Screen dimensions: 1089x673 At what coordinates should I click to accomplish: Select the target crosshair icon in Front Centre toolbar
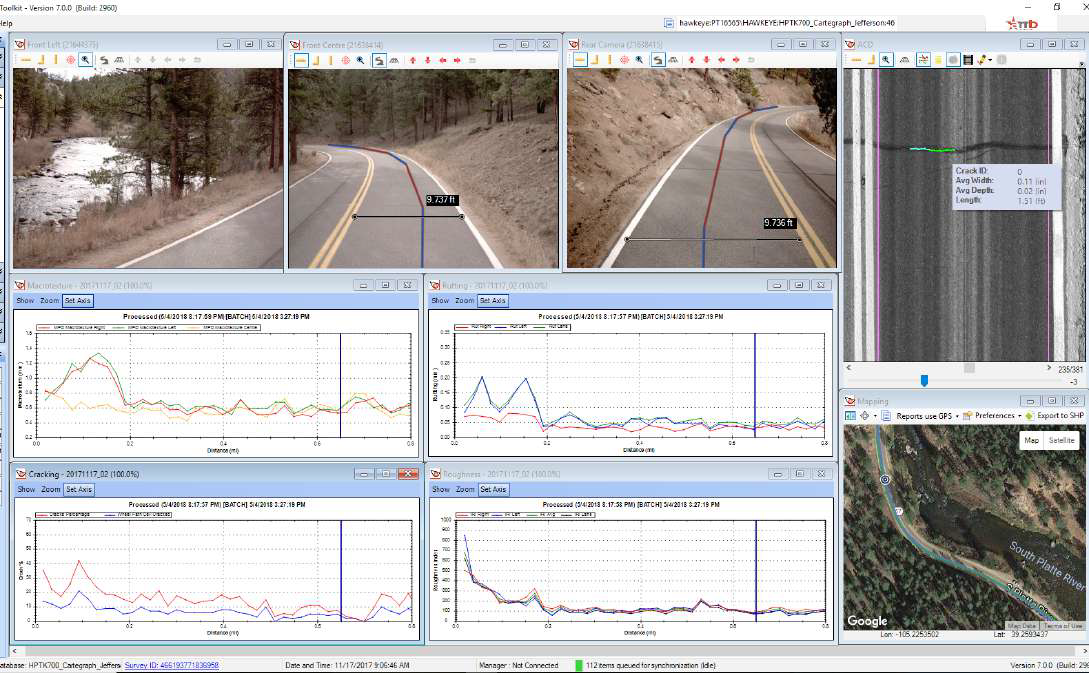point(344,60)
